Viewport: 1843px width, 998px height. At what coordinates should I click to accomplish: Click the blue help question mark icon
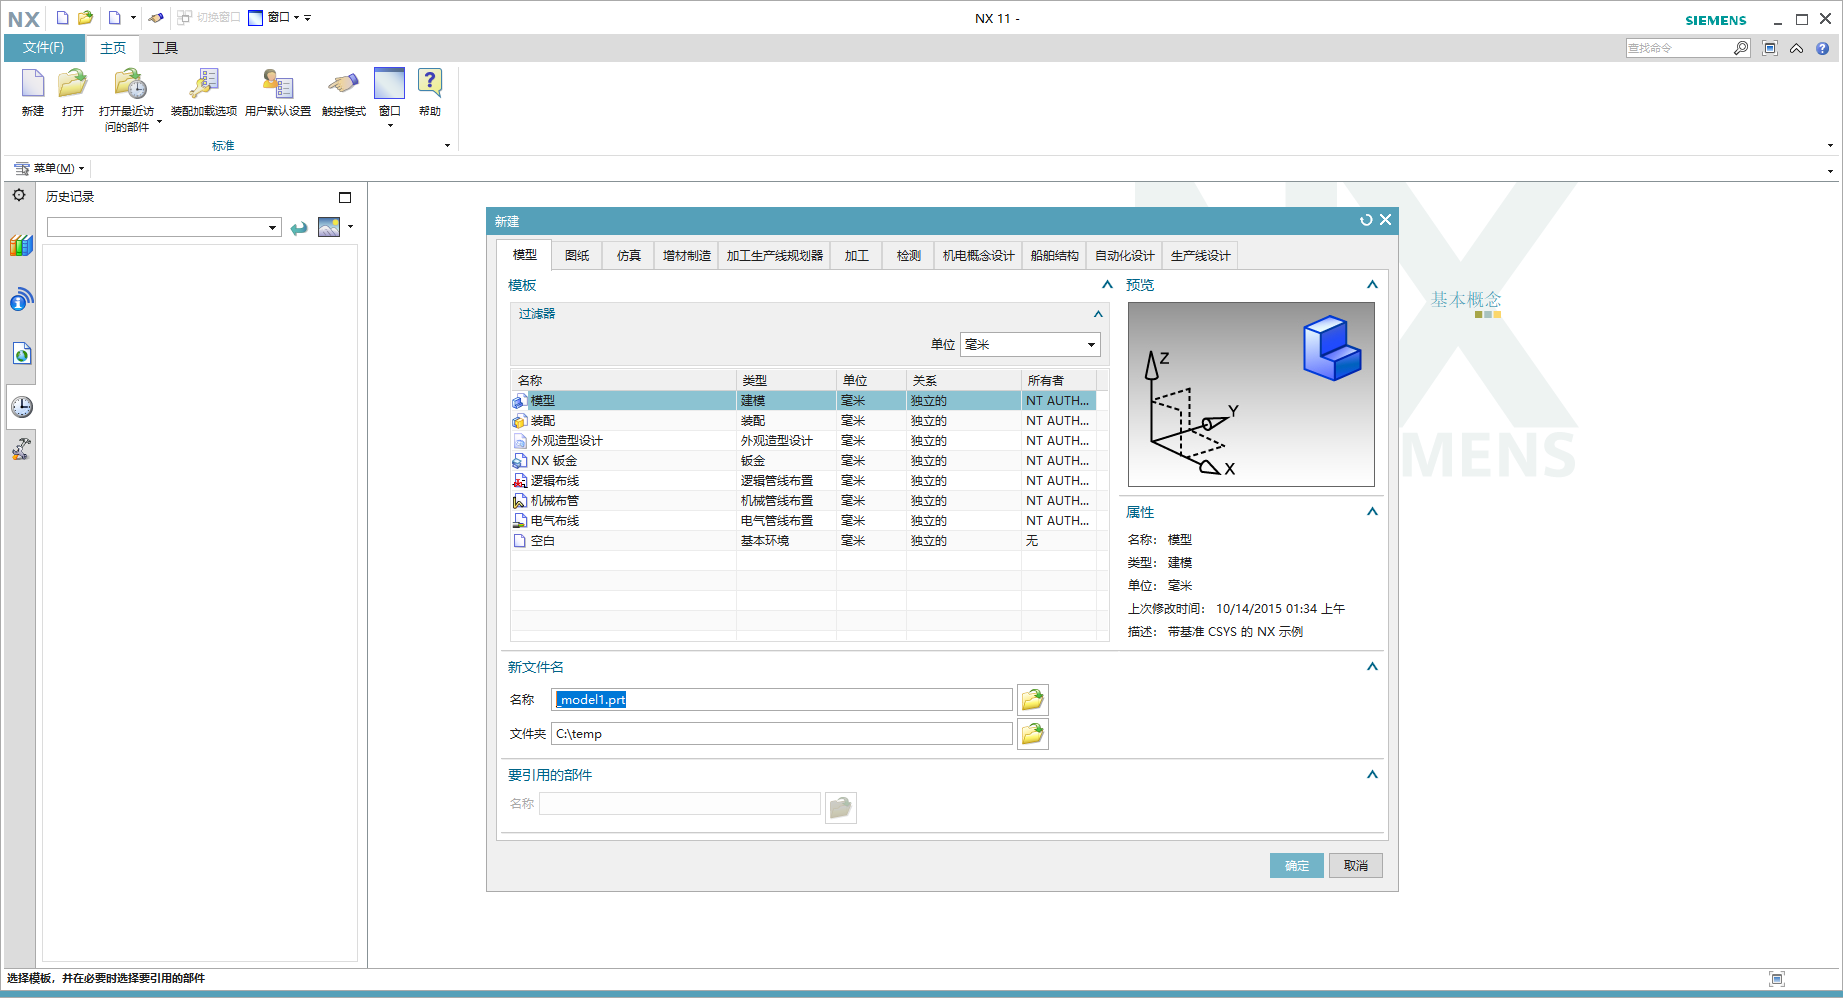[x=1823, y=48]
